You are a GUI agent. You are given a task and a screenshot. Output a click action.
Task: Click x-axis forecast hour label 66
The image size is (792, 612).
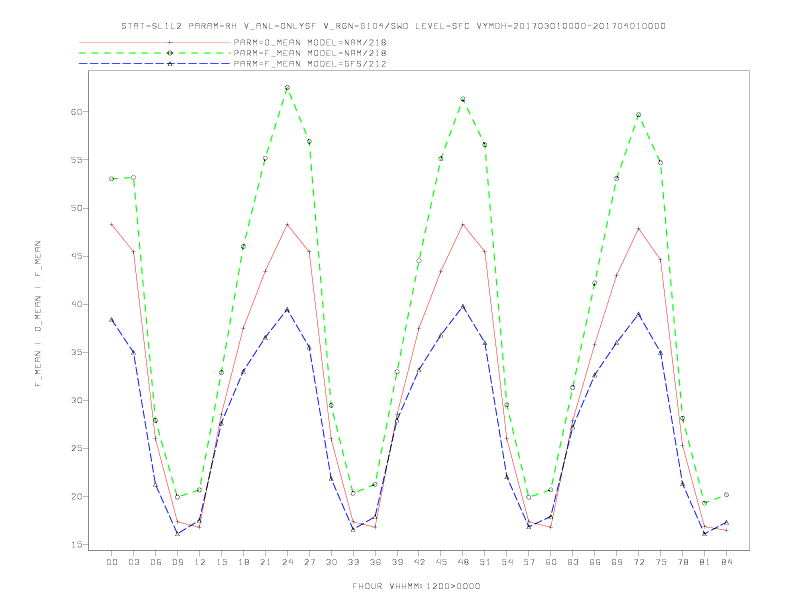click(595, 562)
